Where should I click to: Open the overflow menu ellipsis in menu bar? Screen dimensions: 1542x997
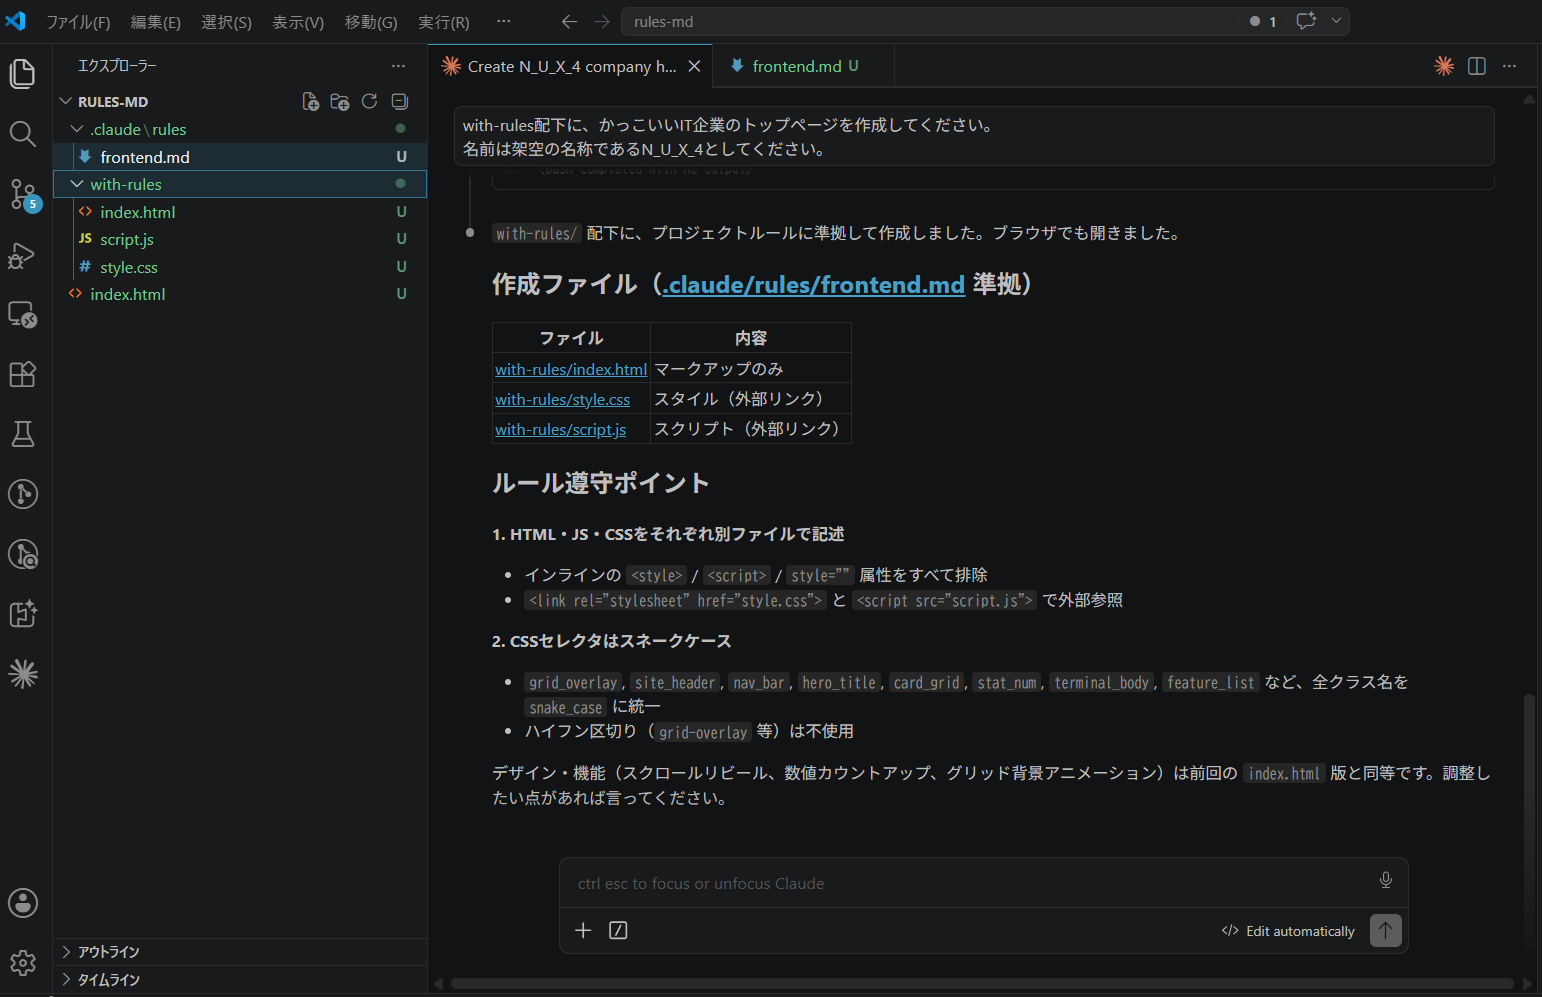[x=503, y=21]
